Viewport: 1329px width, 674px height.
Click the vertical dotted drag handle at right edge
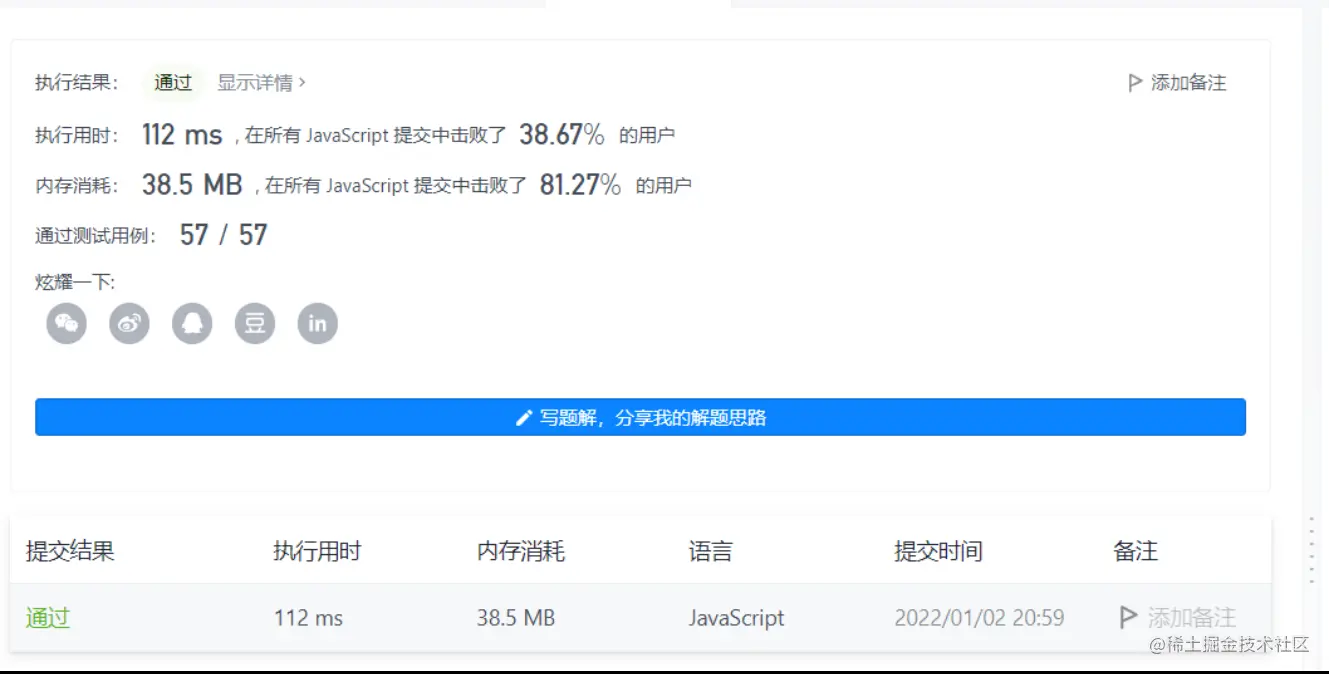coord(1311,549)
